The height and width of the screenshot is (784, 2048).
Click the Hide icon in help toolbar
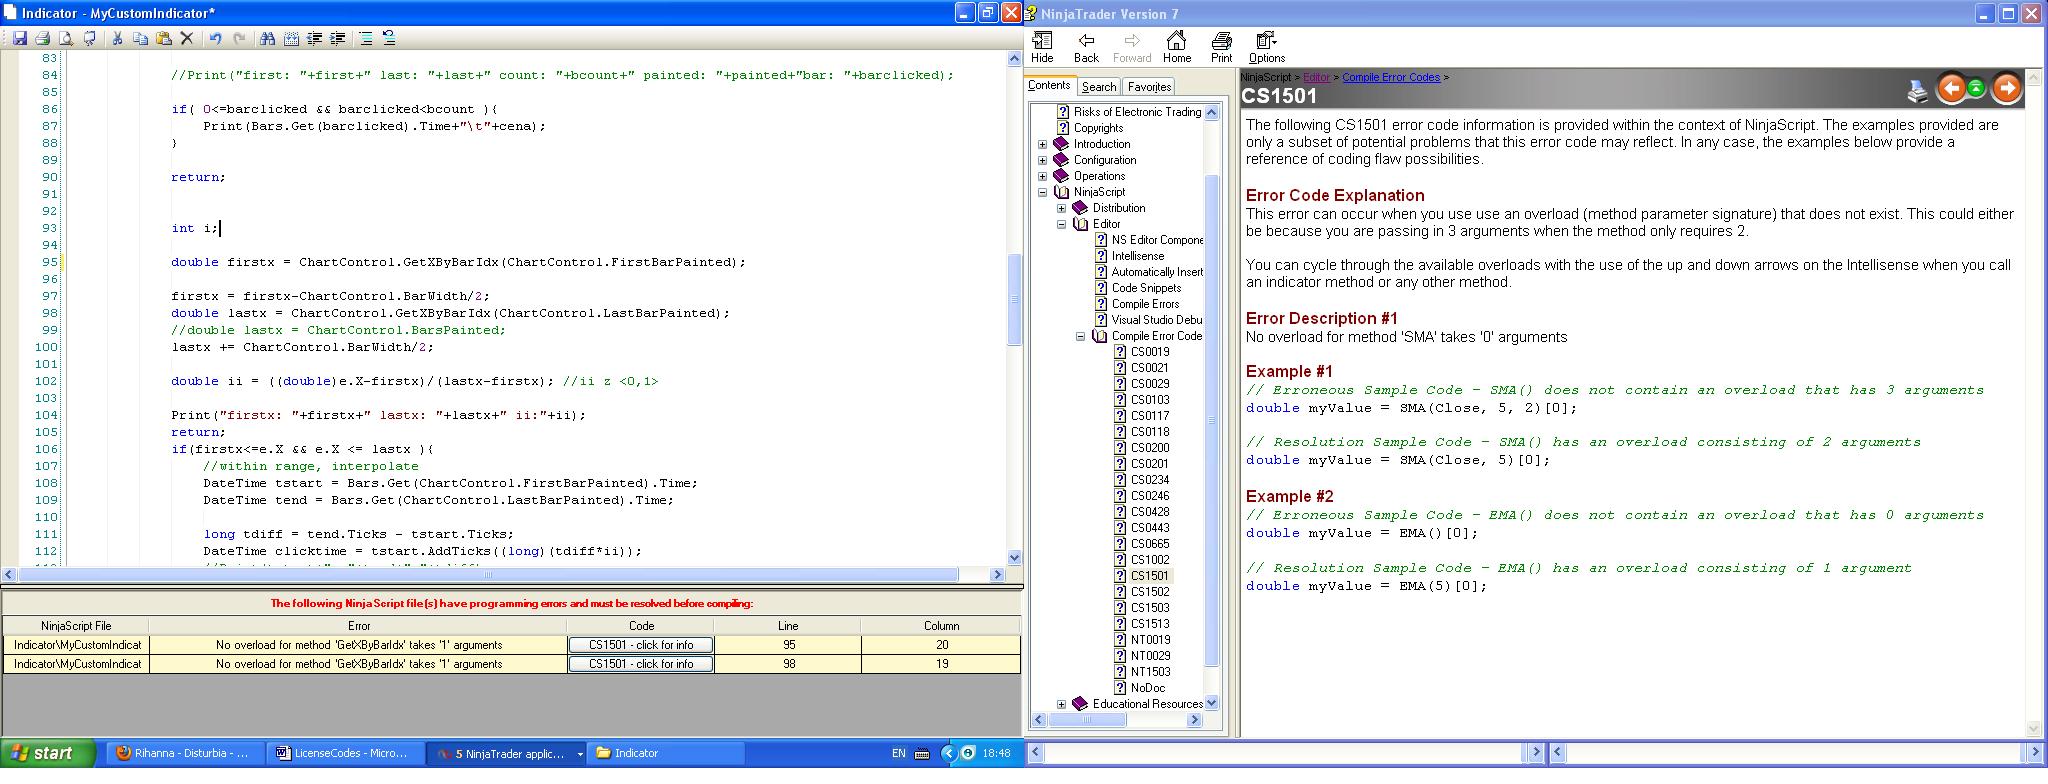click(1042, 46)
